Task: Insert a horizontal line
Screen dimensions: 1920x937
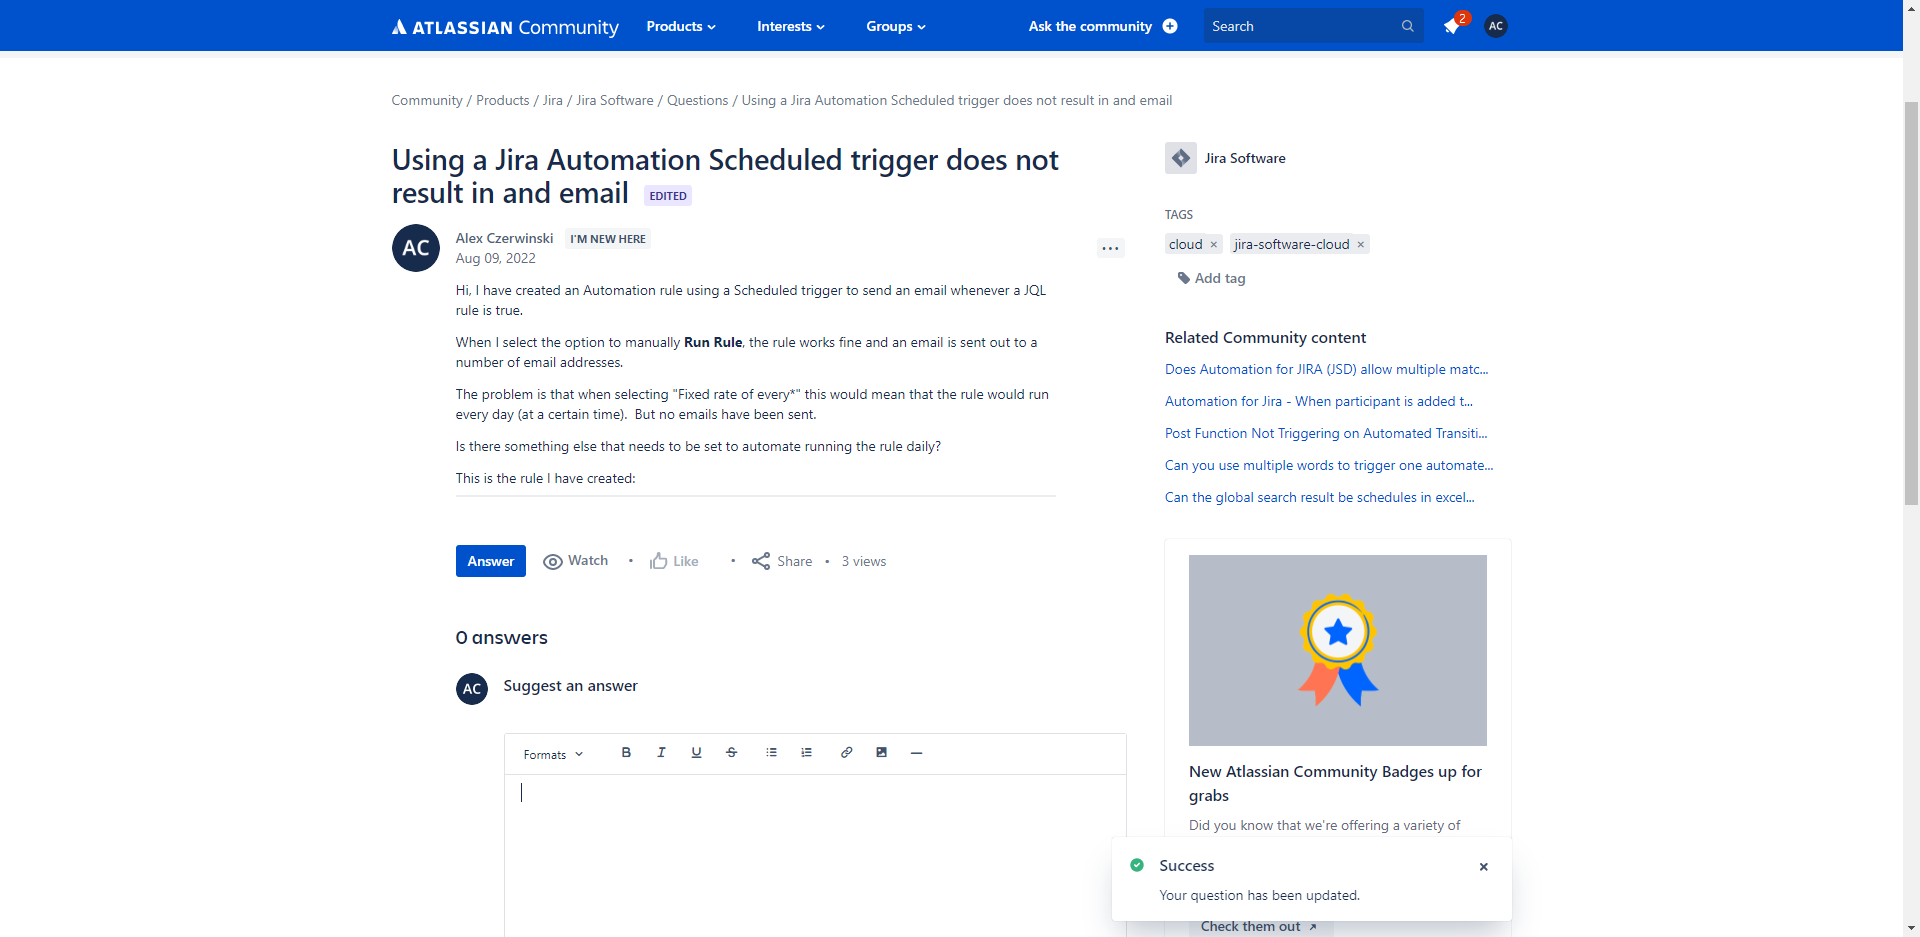Action: pos(916,753)
